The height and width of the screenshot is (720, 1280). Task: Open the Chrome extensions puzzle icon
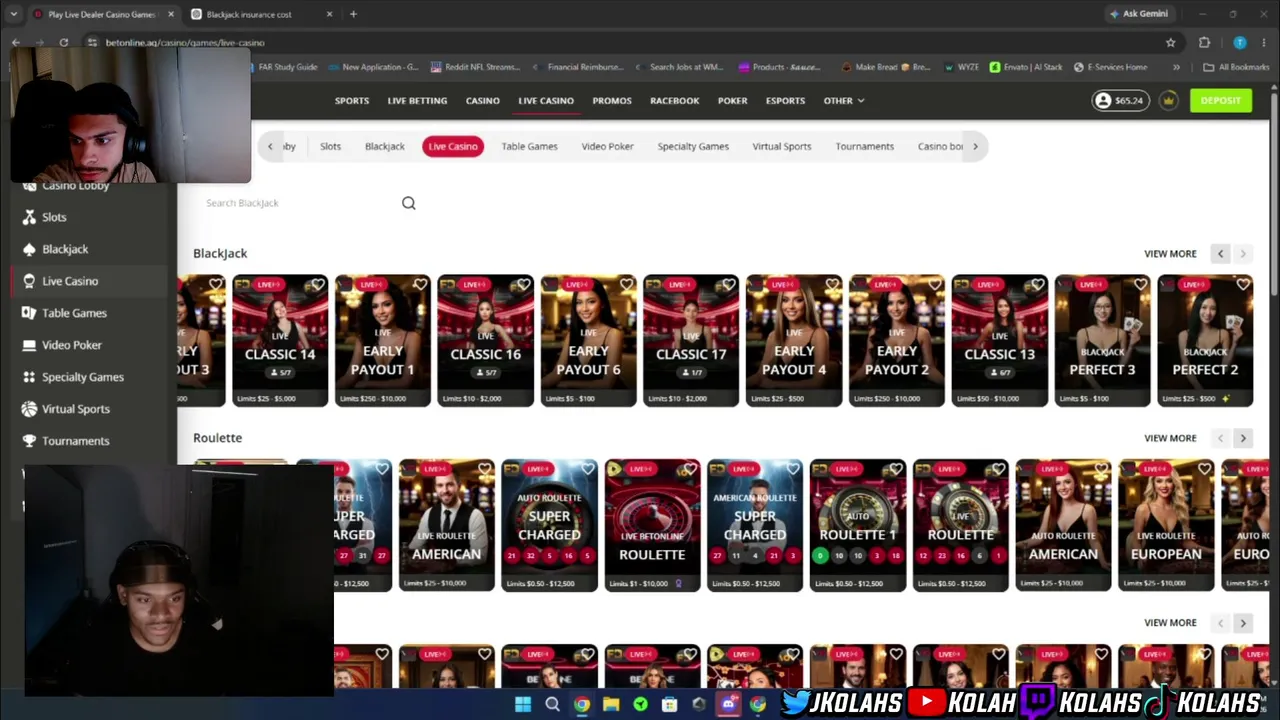coord(1204,43)
